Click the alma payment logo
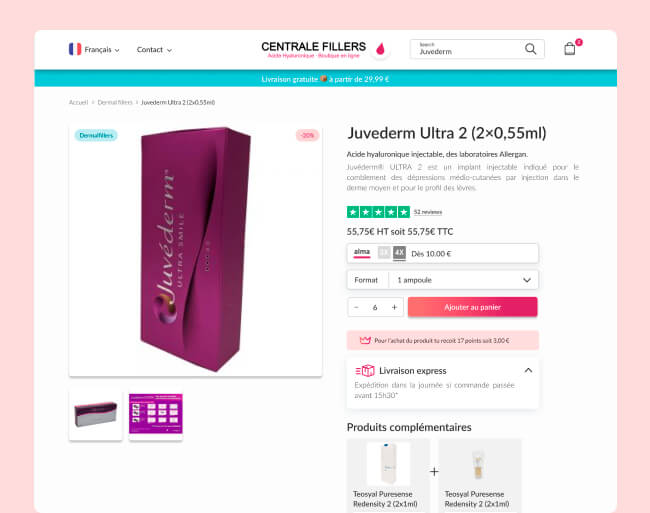This screenshot has height=513, width=650. pyautogui.click(x=361, y=253)
